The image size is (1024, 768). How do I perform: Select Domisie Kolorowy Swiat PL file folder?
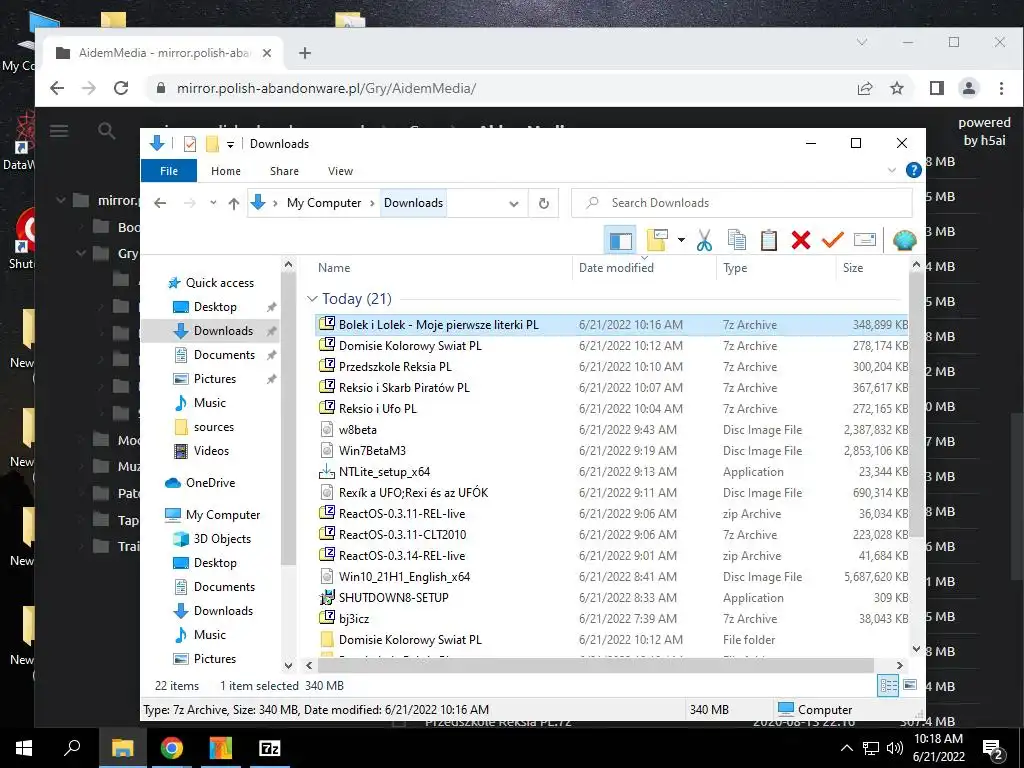point(611,639)
